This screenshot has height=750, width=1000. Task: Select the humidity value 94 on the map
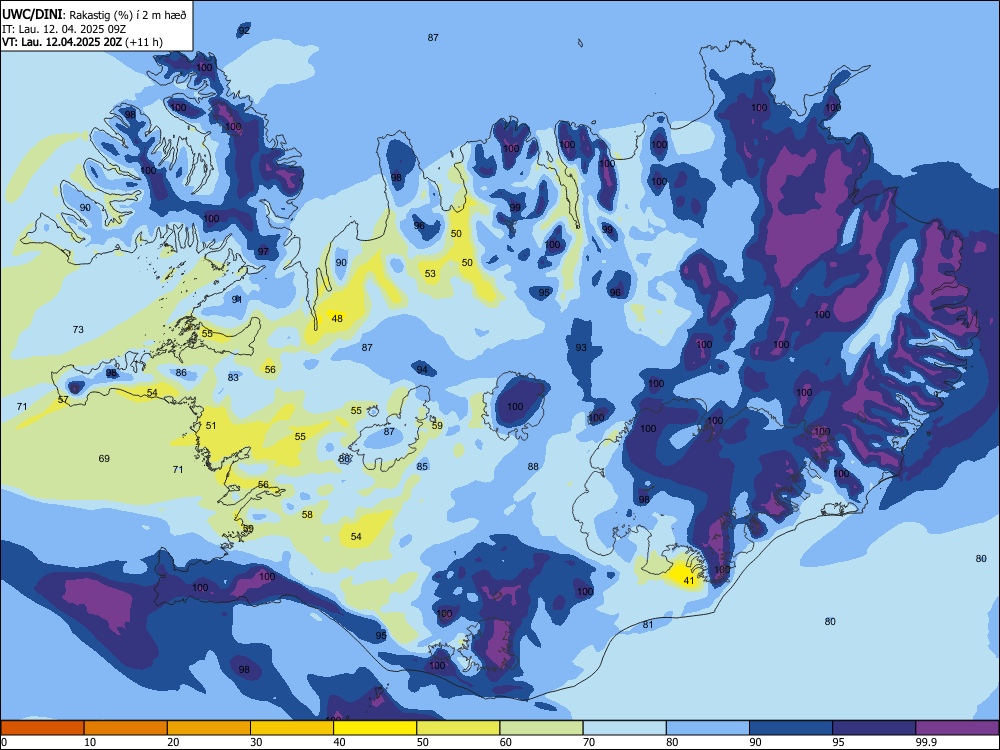[x=422, y=370]
